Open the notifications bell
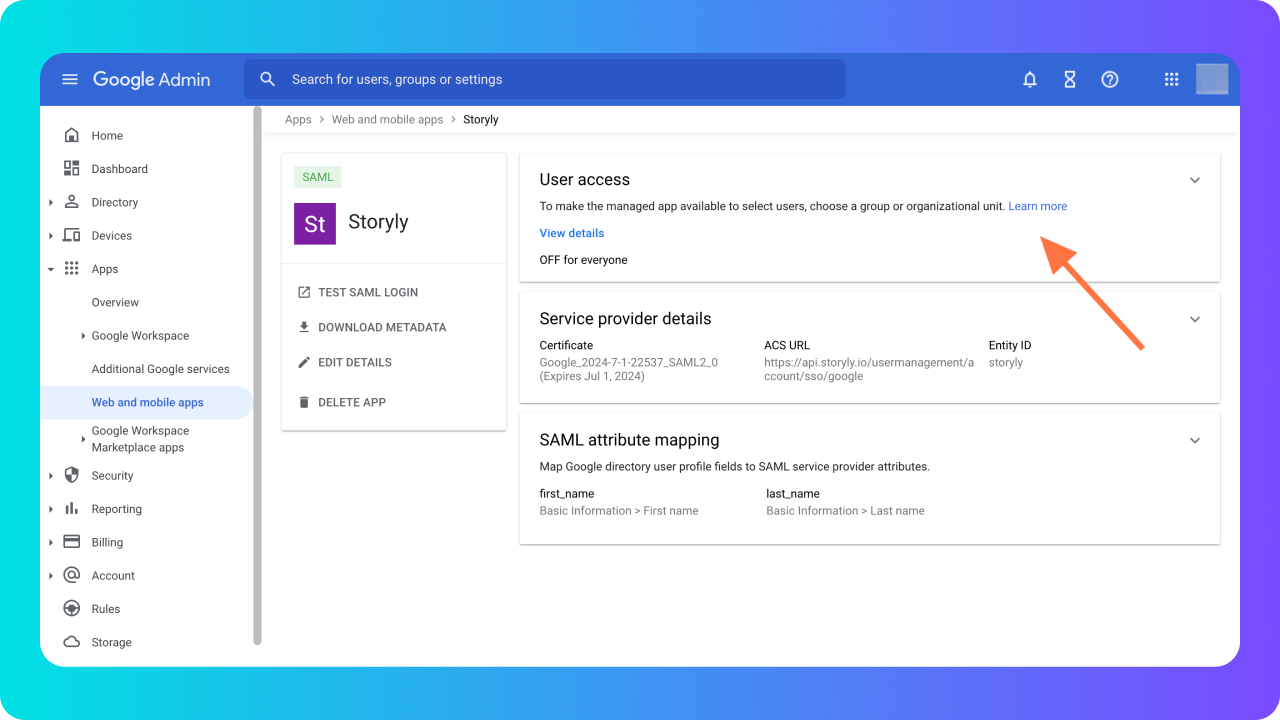The width and height of the screenshot is (1280, 720). point(1030,79)
